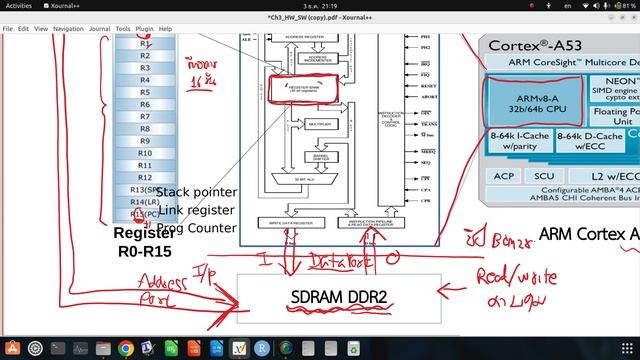Click the red recording indicator in the top bar

pyautogui.click(x=531, y=6)
